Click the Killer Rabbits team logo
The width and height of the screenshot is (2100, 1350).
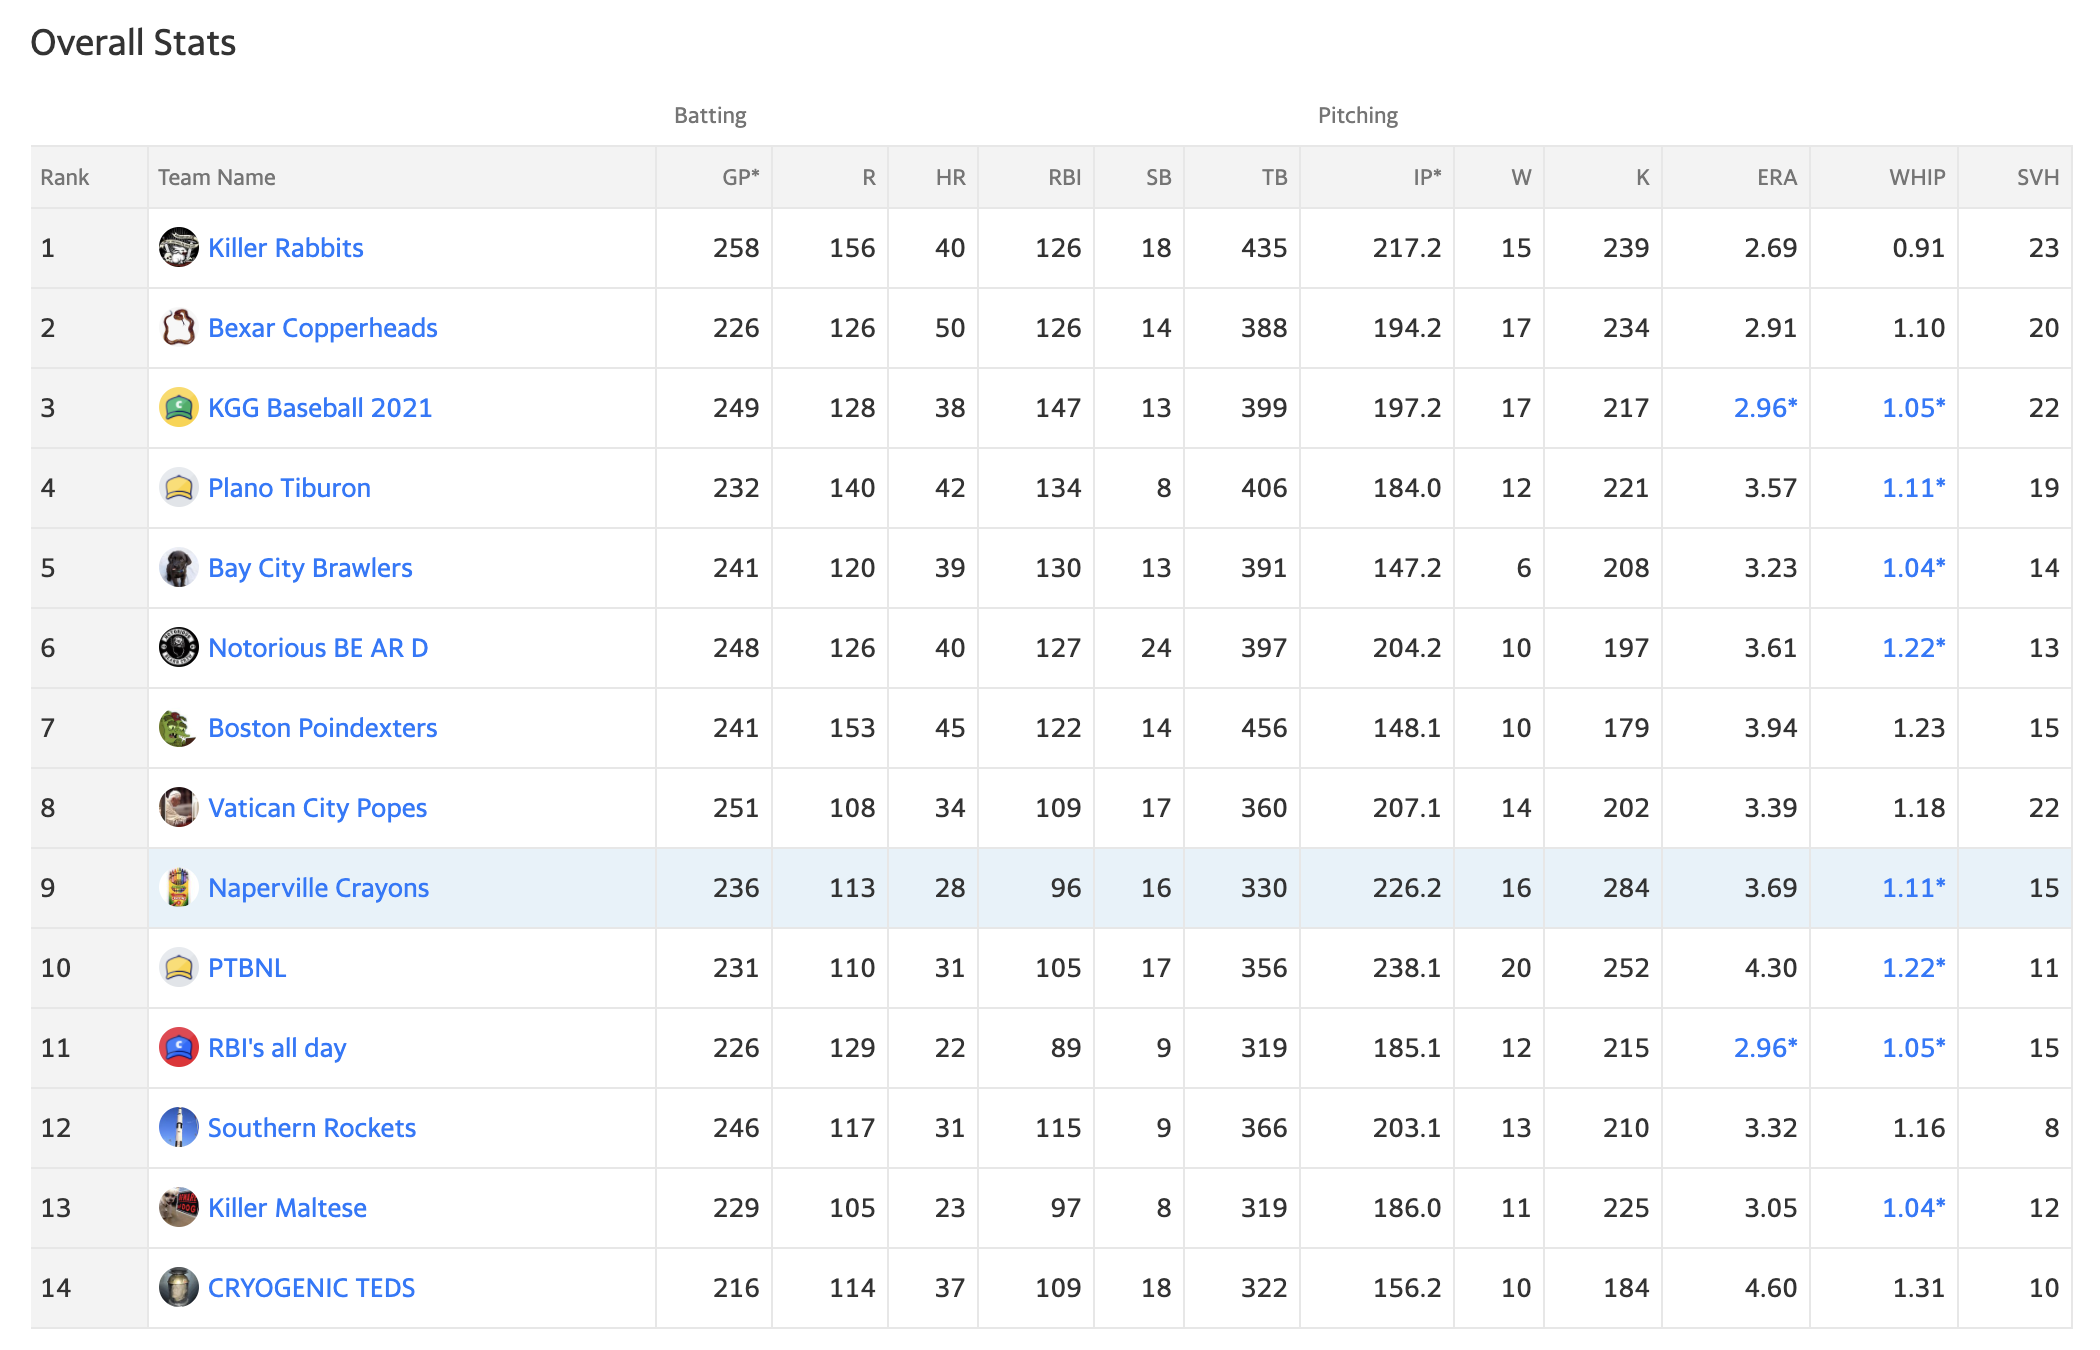click(x=179, y=247)
